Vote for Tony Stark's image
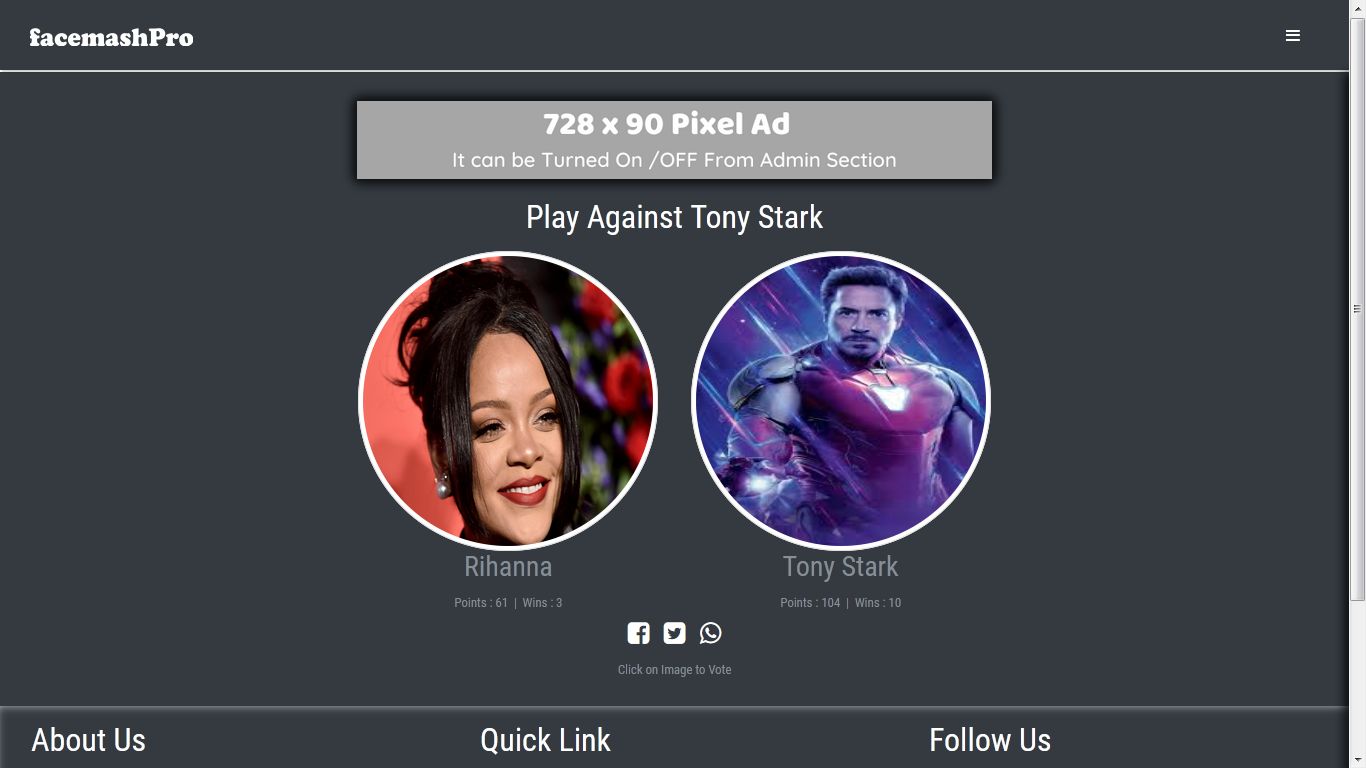Image resolution: width=1366 pixels, height=768 pixels. [x=841, y=401]
